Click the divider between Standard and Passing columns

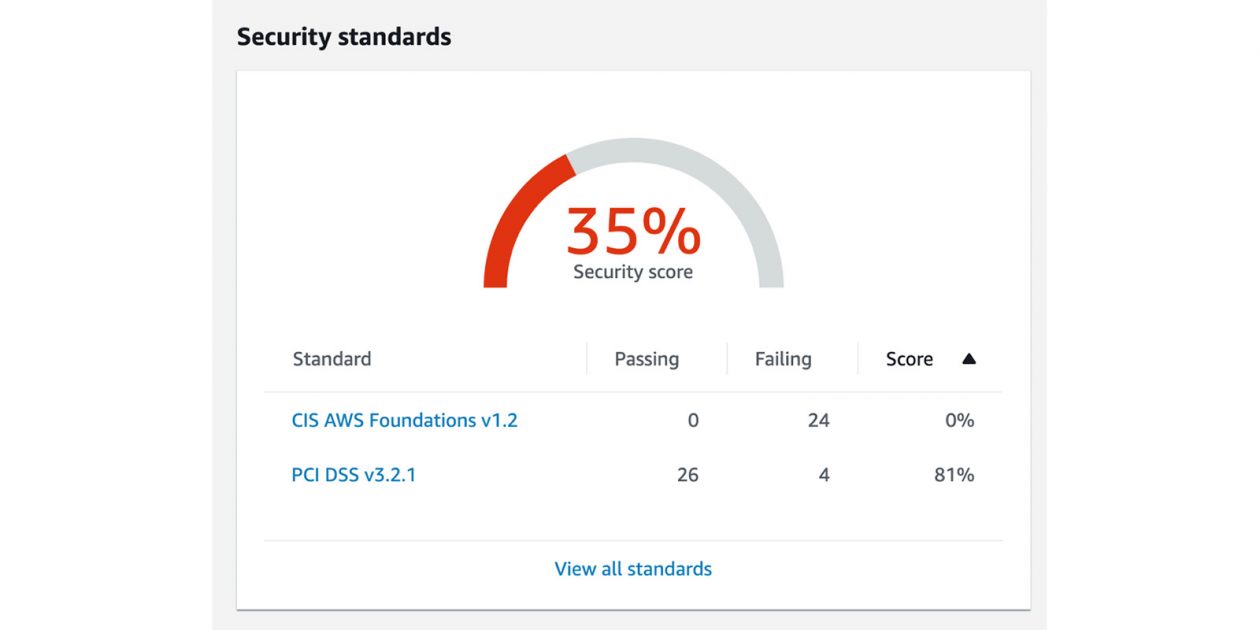[586, 359]
